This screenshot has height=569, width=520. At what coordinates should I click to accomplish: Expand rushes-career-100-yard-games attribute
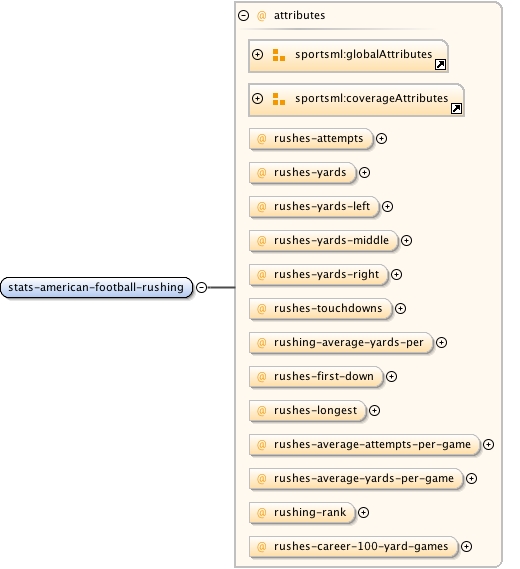pyautogui.click(x=466, y=547)
